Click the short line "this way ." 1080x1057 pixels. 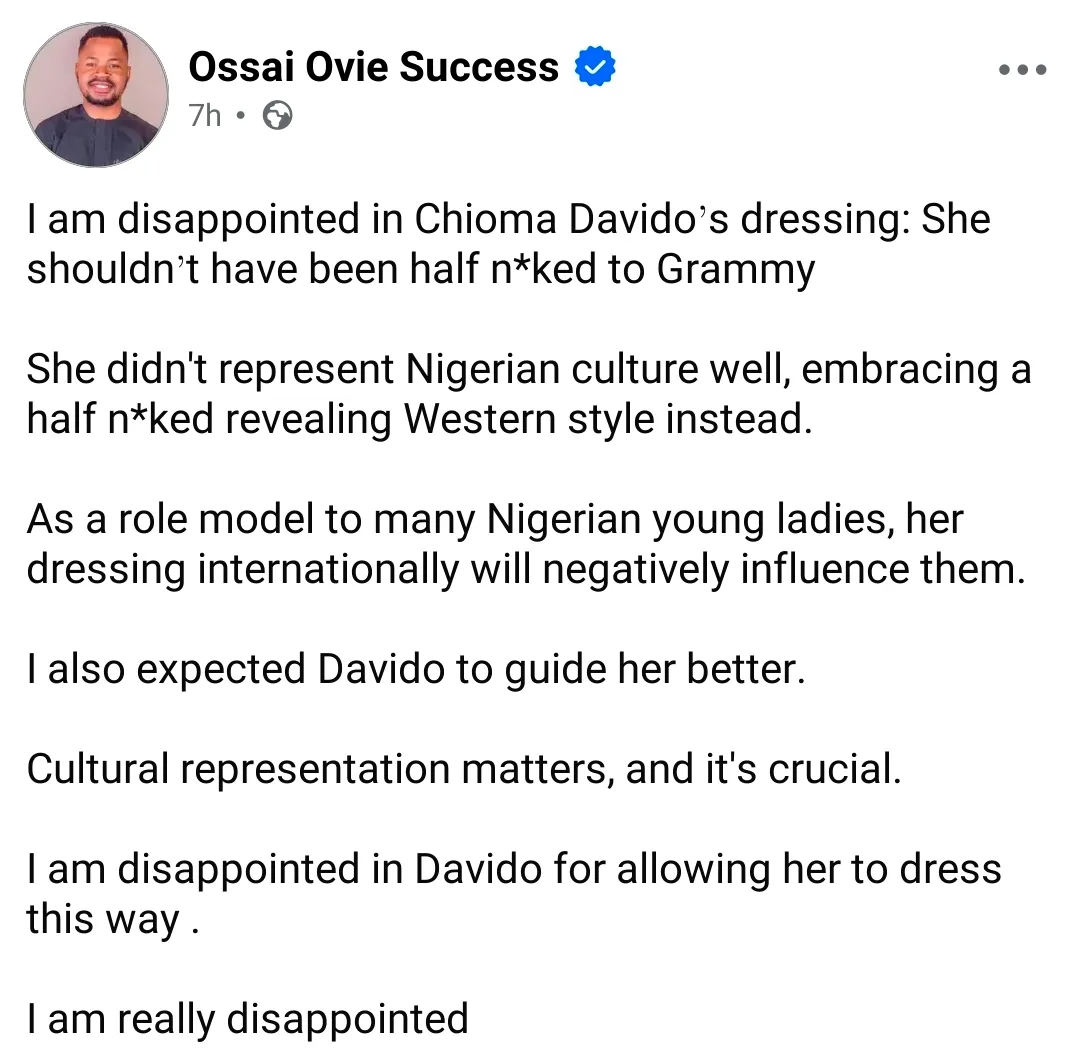tap(112, 919)
